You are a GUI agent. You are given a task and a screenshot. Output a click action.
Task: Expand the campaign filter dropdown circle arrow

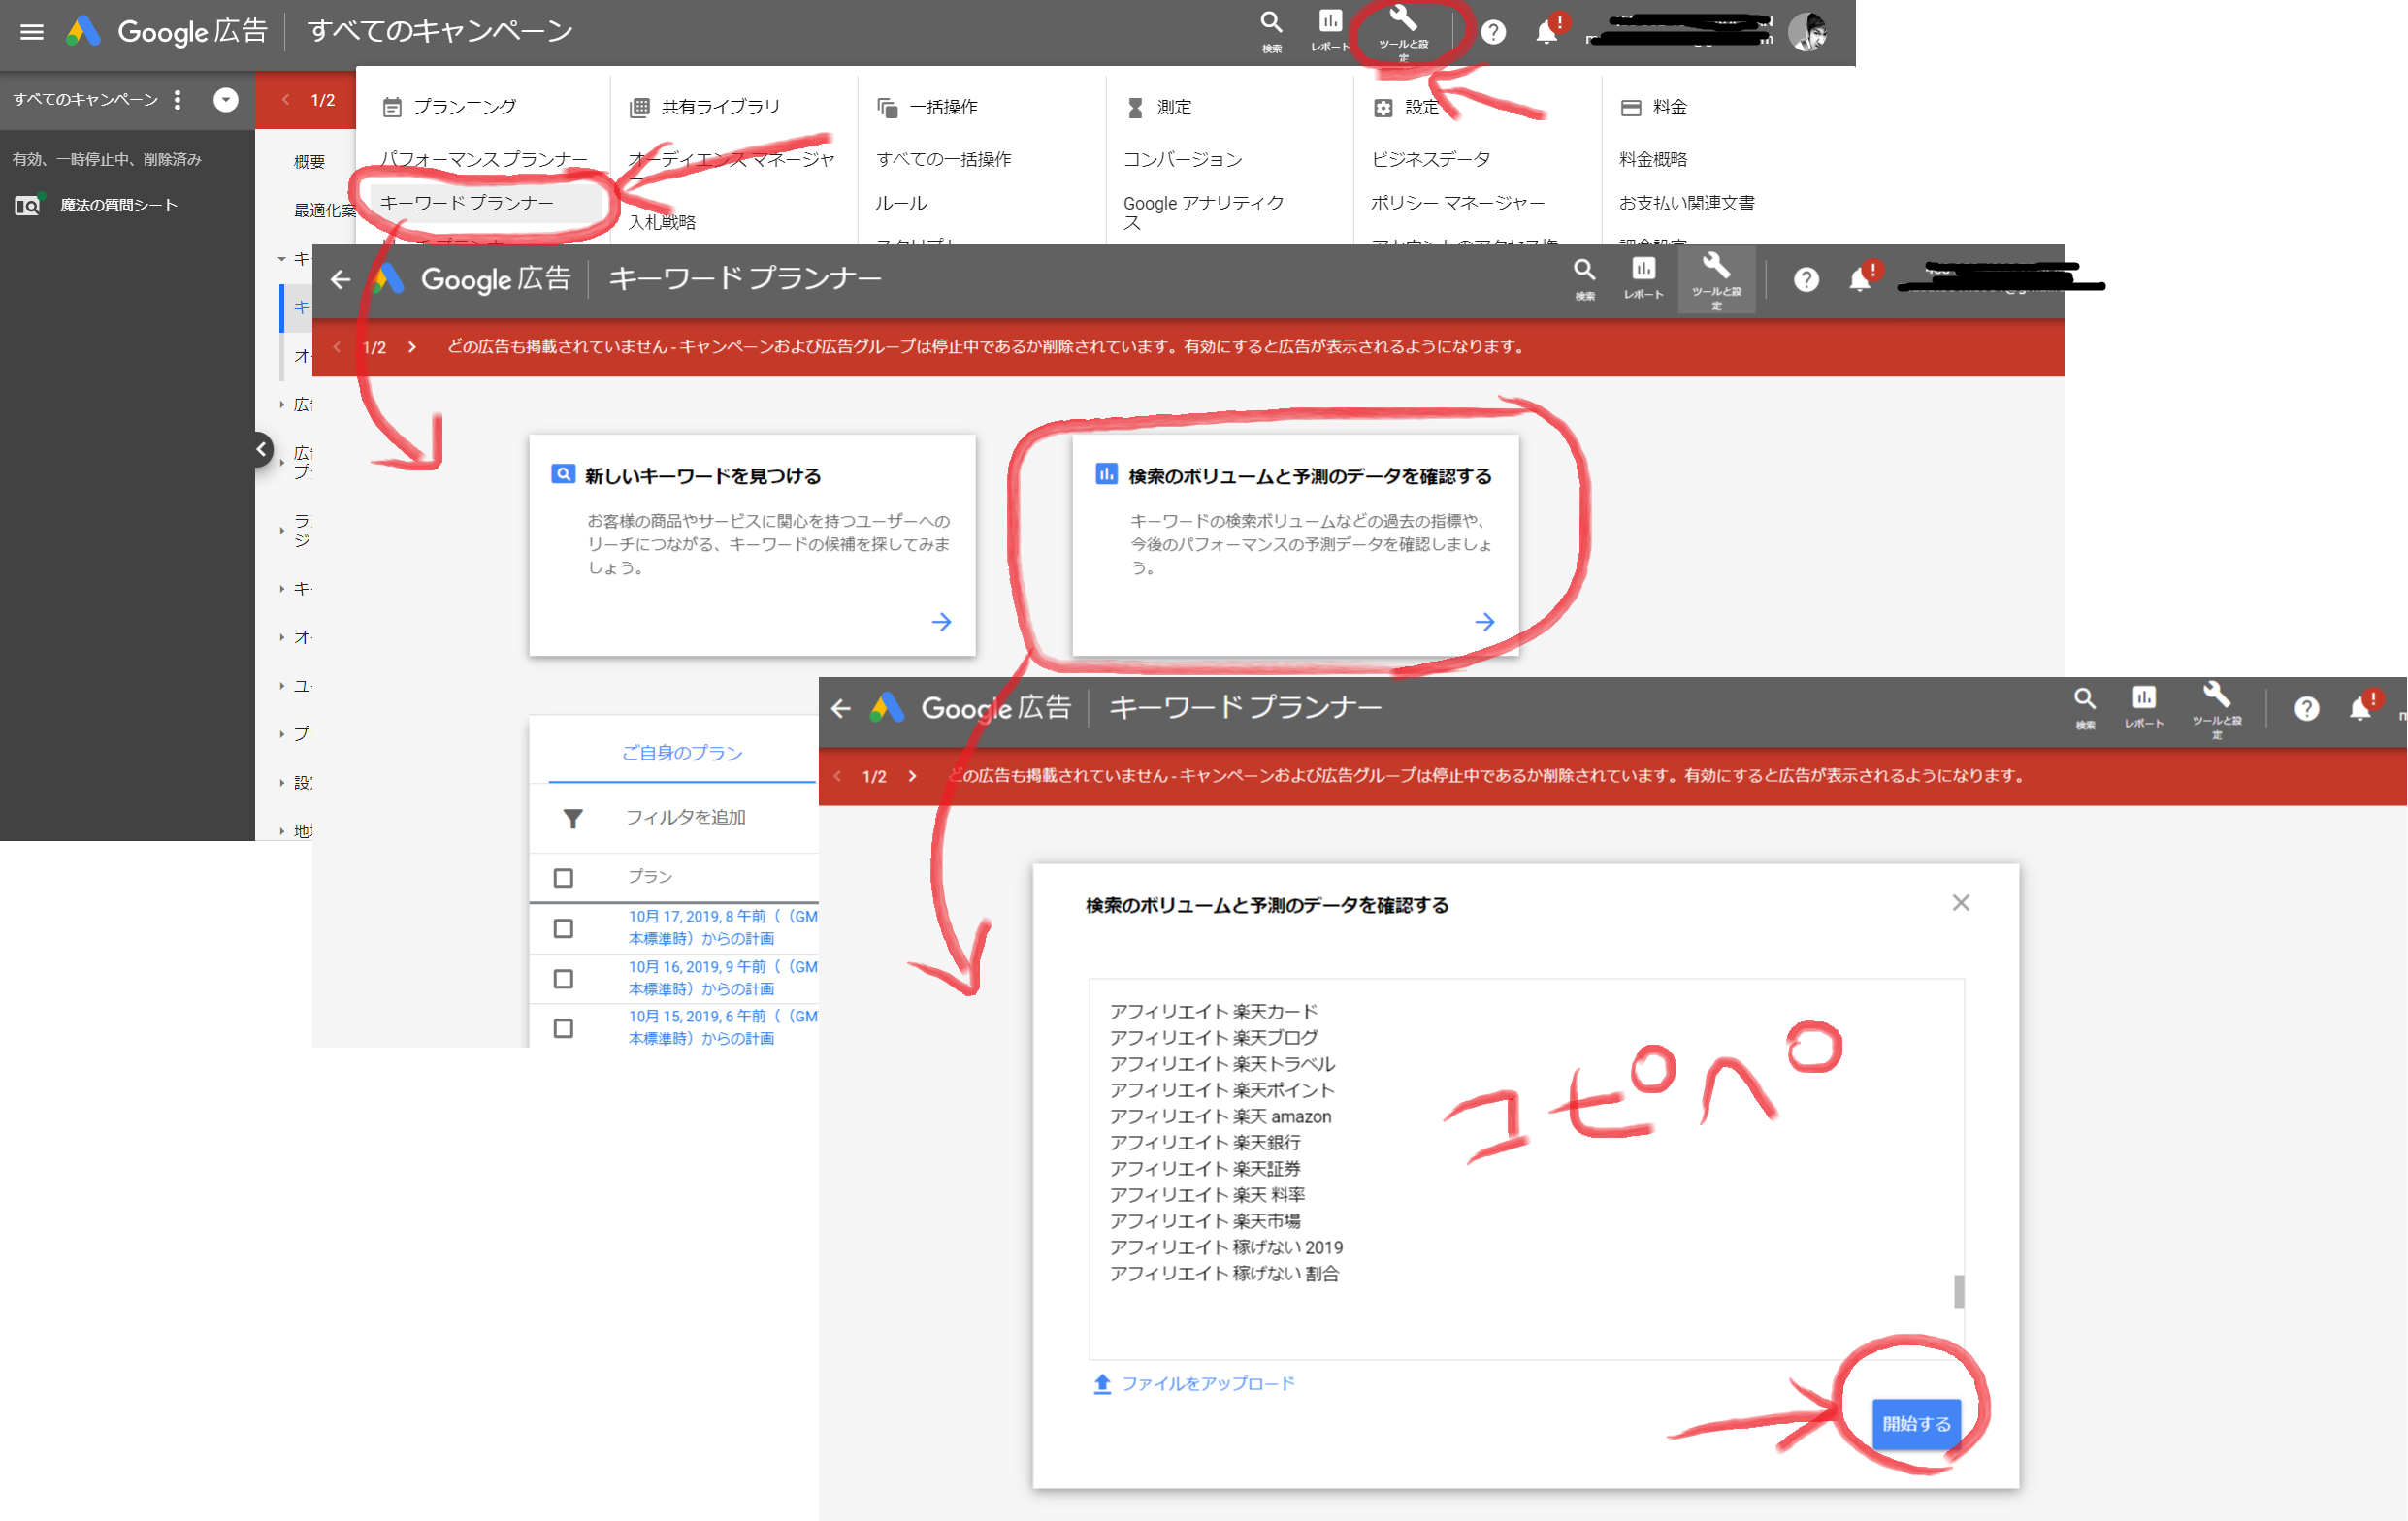(x=226, y=99)
